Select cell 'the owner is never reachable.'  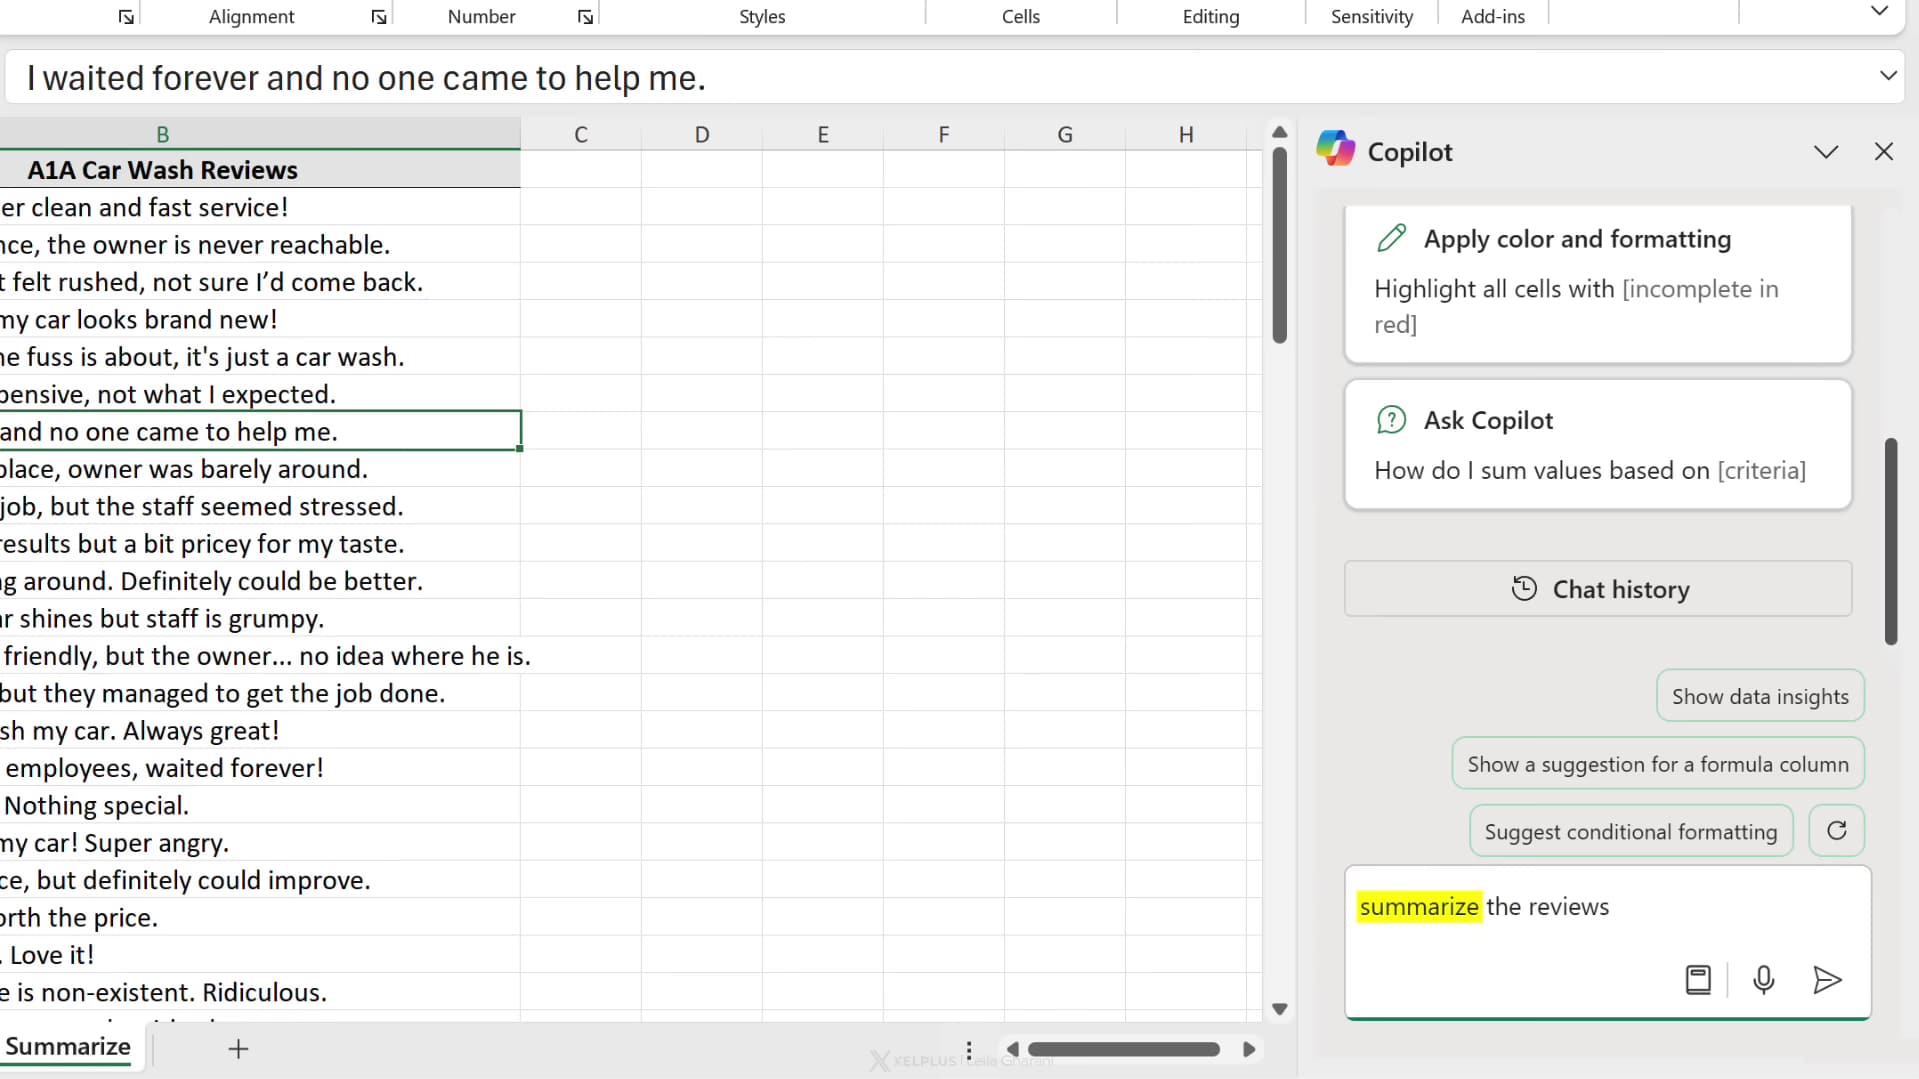click(x=260, y=245)
